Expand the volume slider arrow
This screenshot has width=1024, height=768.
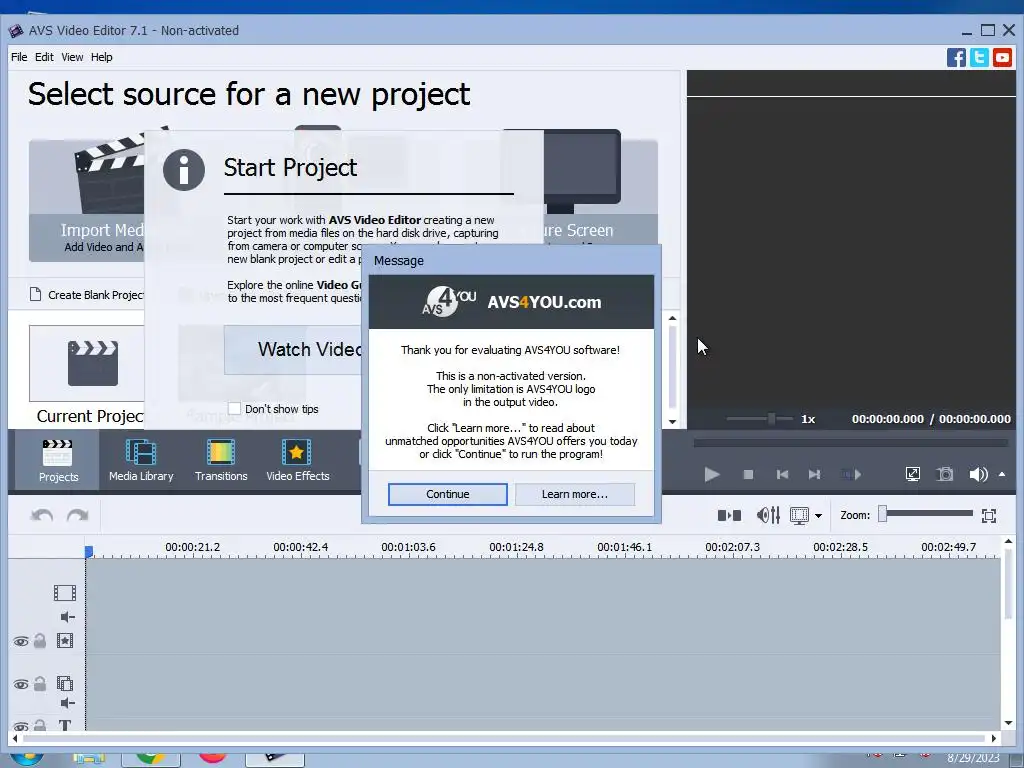coord(1002,474)
